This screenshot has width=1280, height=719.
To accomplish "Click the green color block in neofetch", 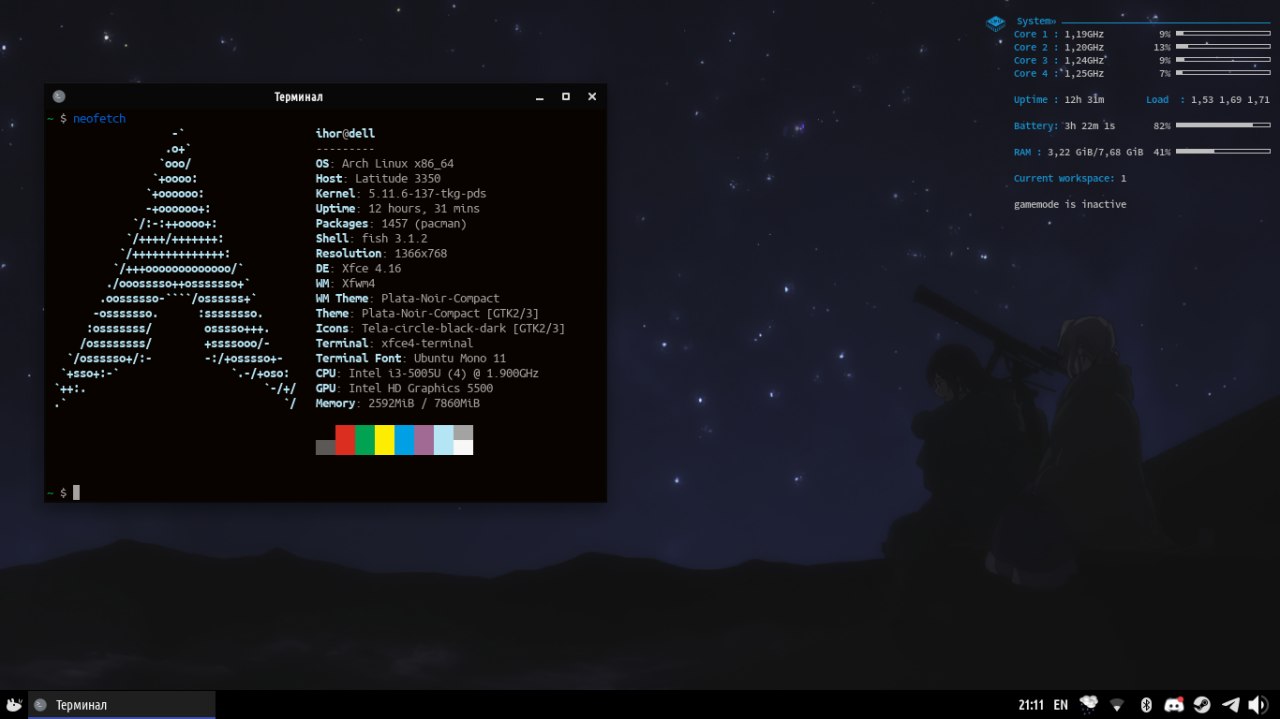I will click(365, 440).
